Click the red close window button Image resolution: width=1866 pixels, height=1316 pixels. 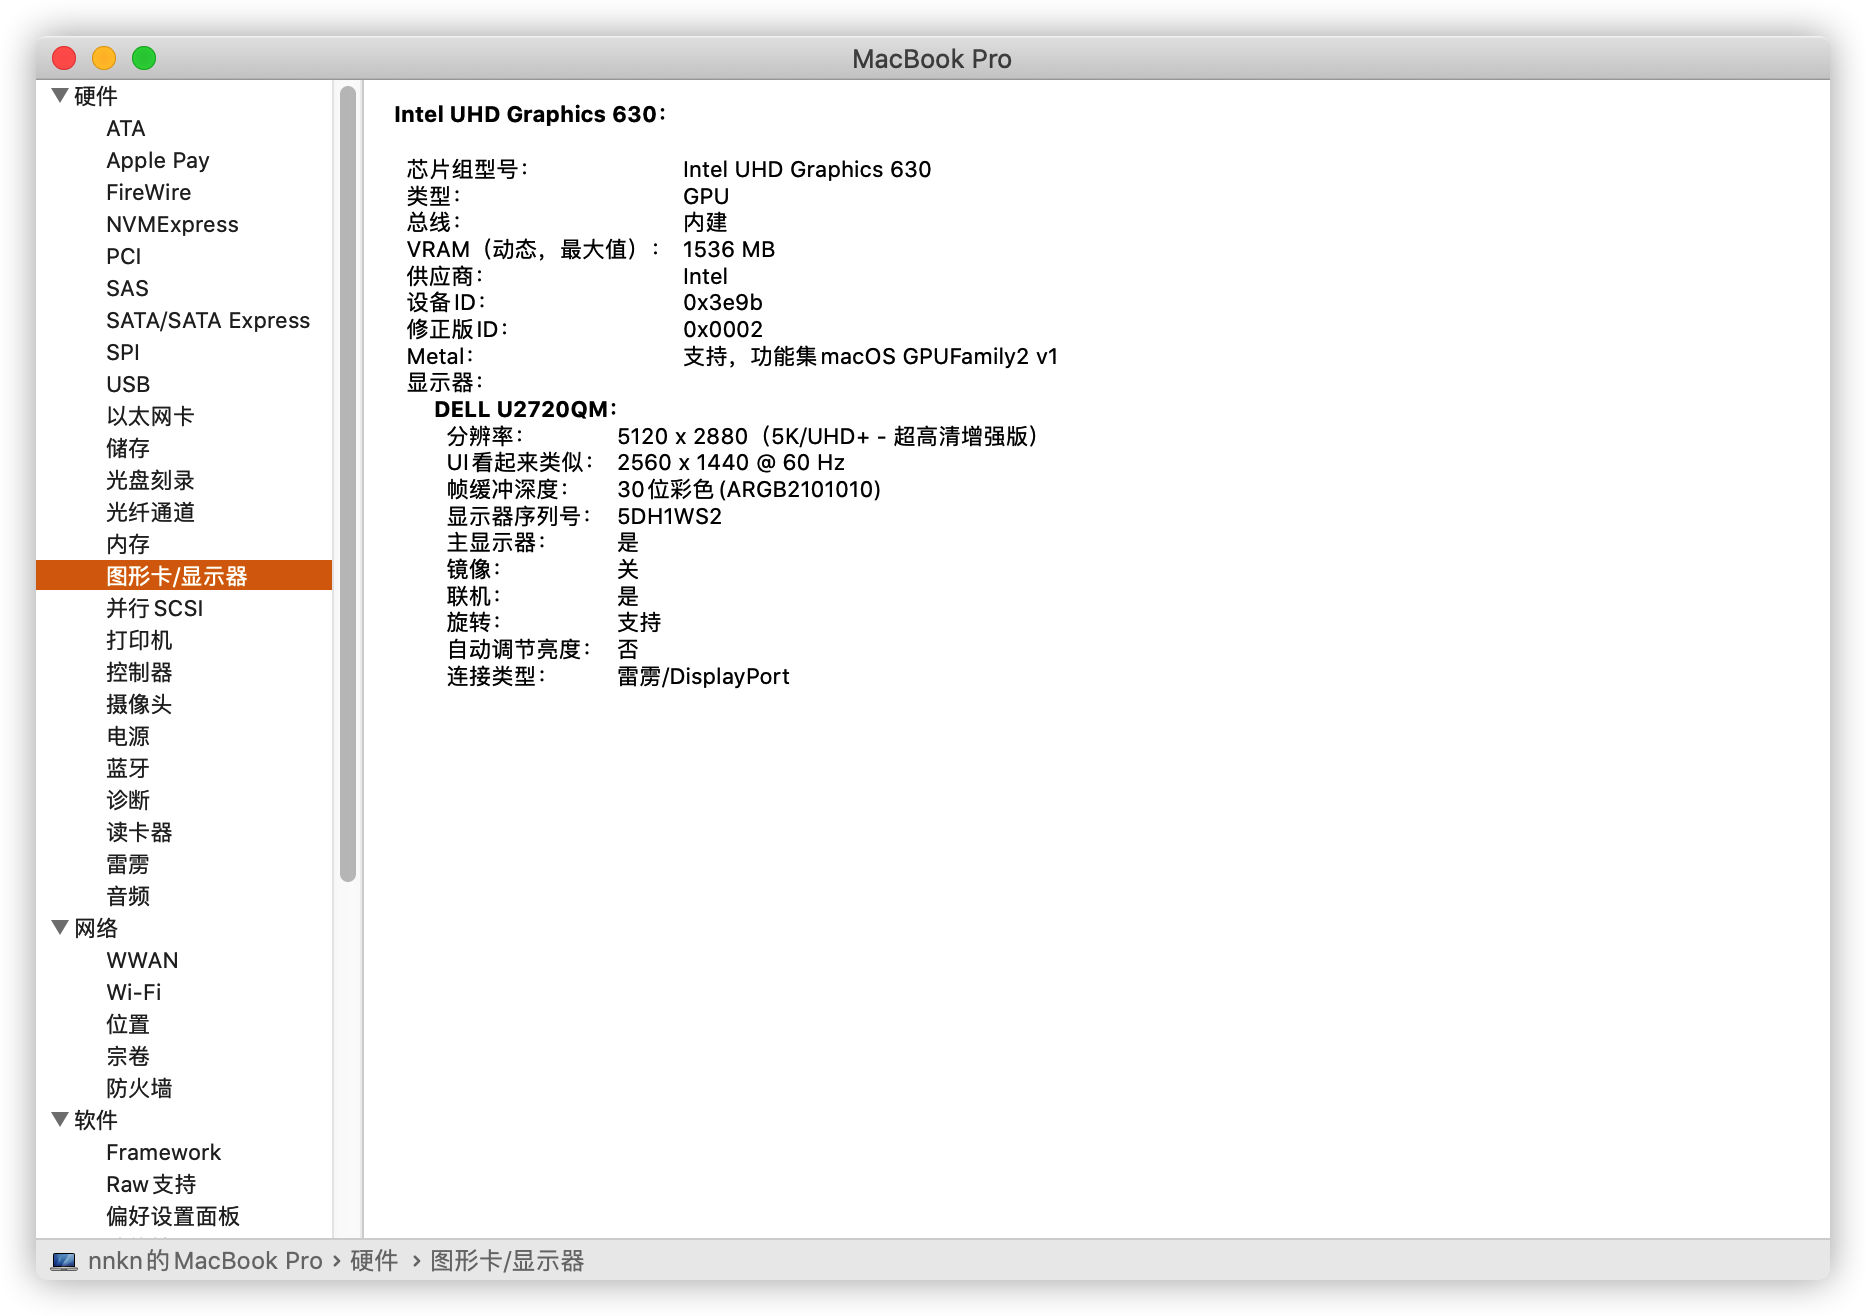pos(64,58)
